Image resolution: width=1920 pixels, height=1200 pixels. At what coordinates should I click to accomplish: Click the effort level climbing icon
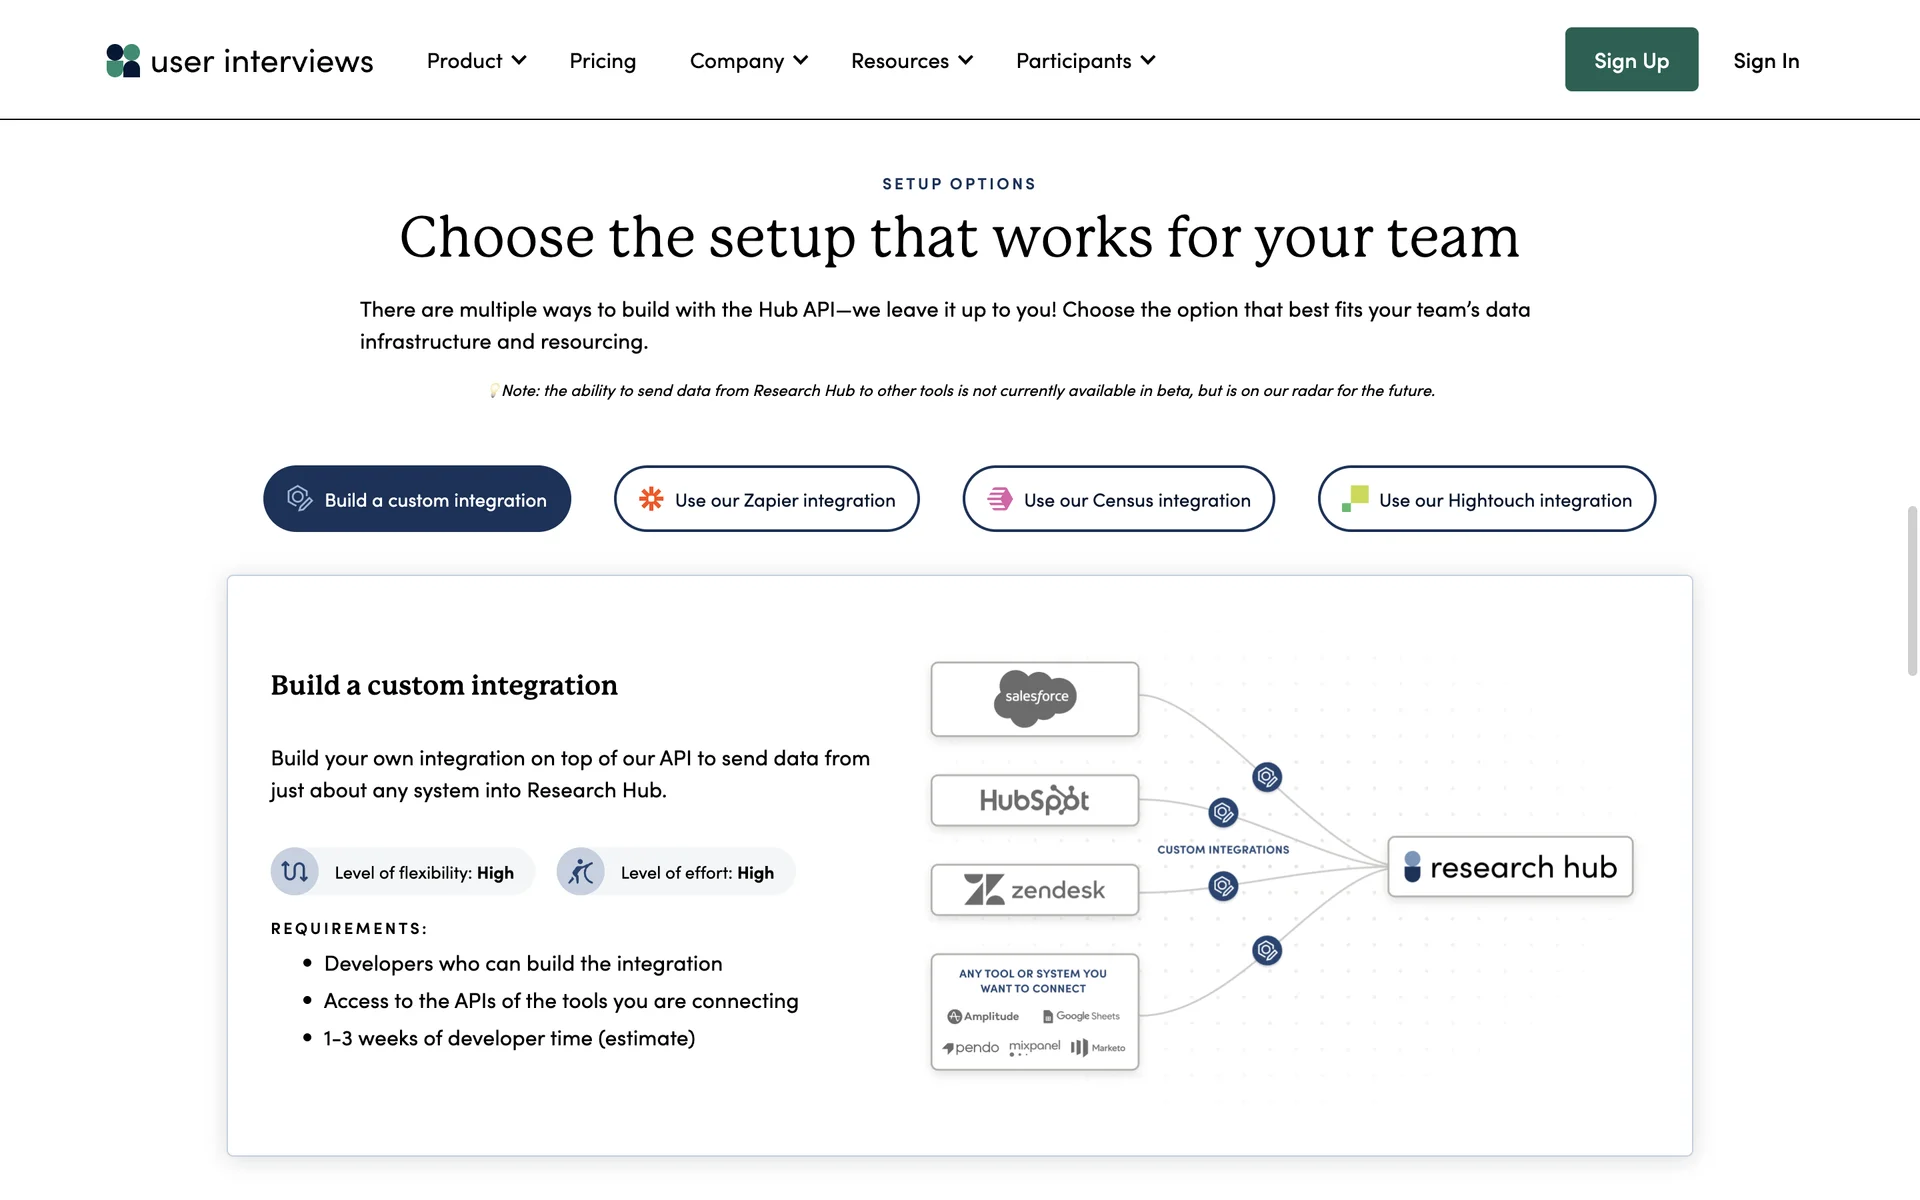click(x=581, y=872)
